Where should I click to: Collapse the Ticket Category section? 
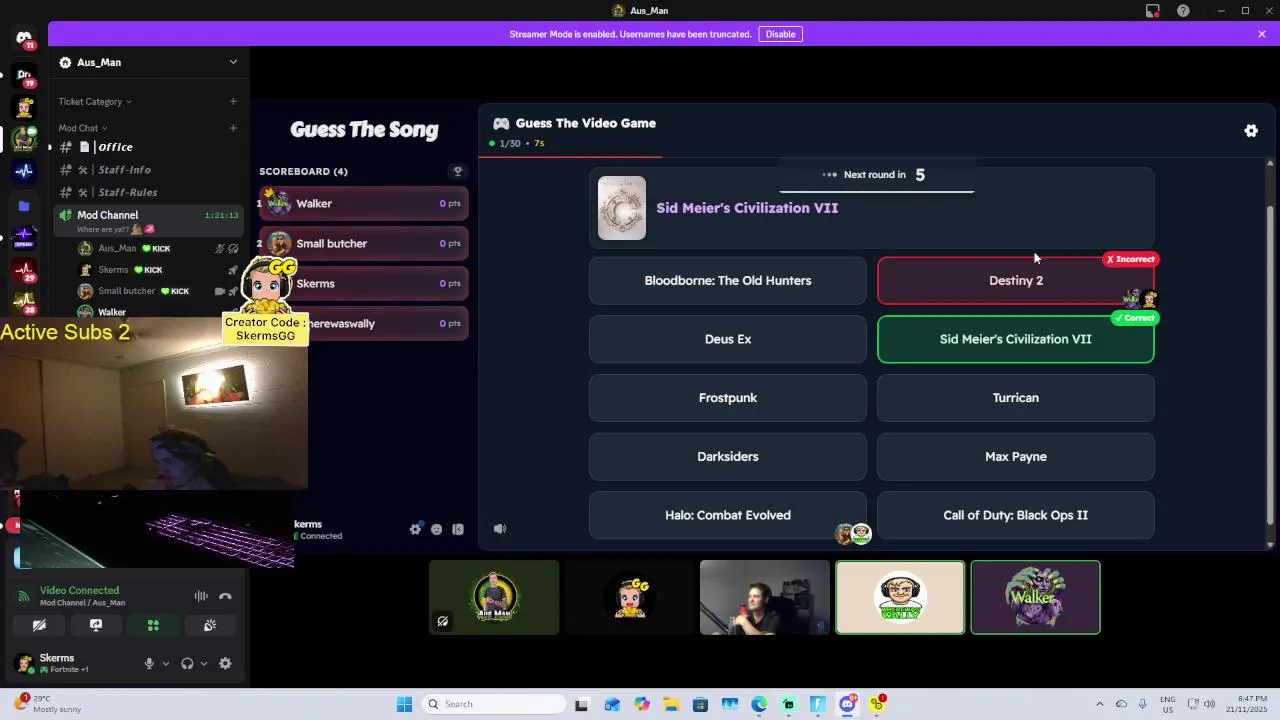(x=95, y=101)
